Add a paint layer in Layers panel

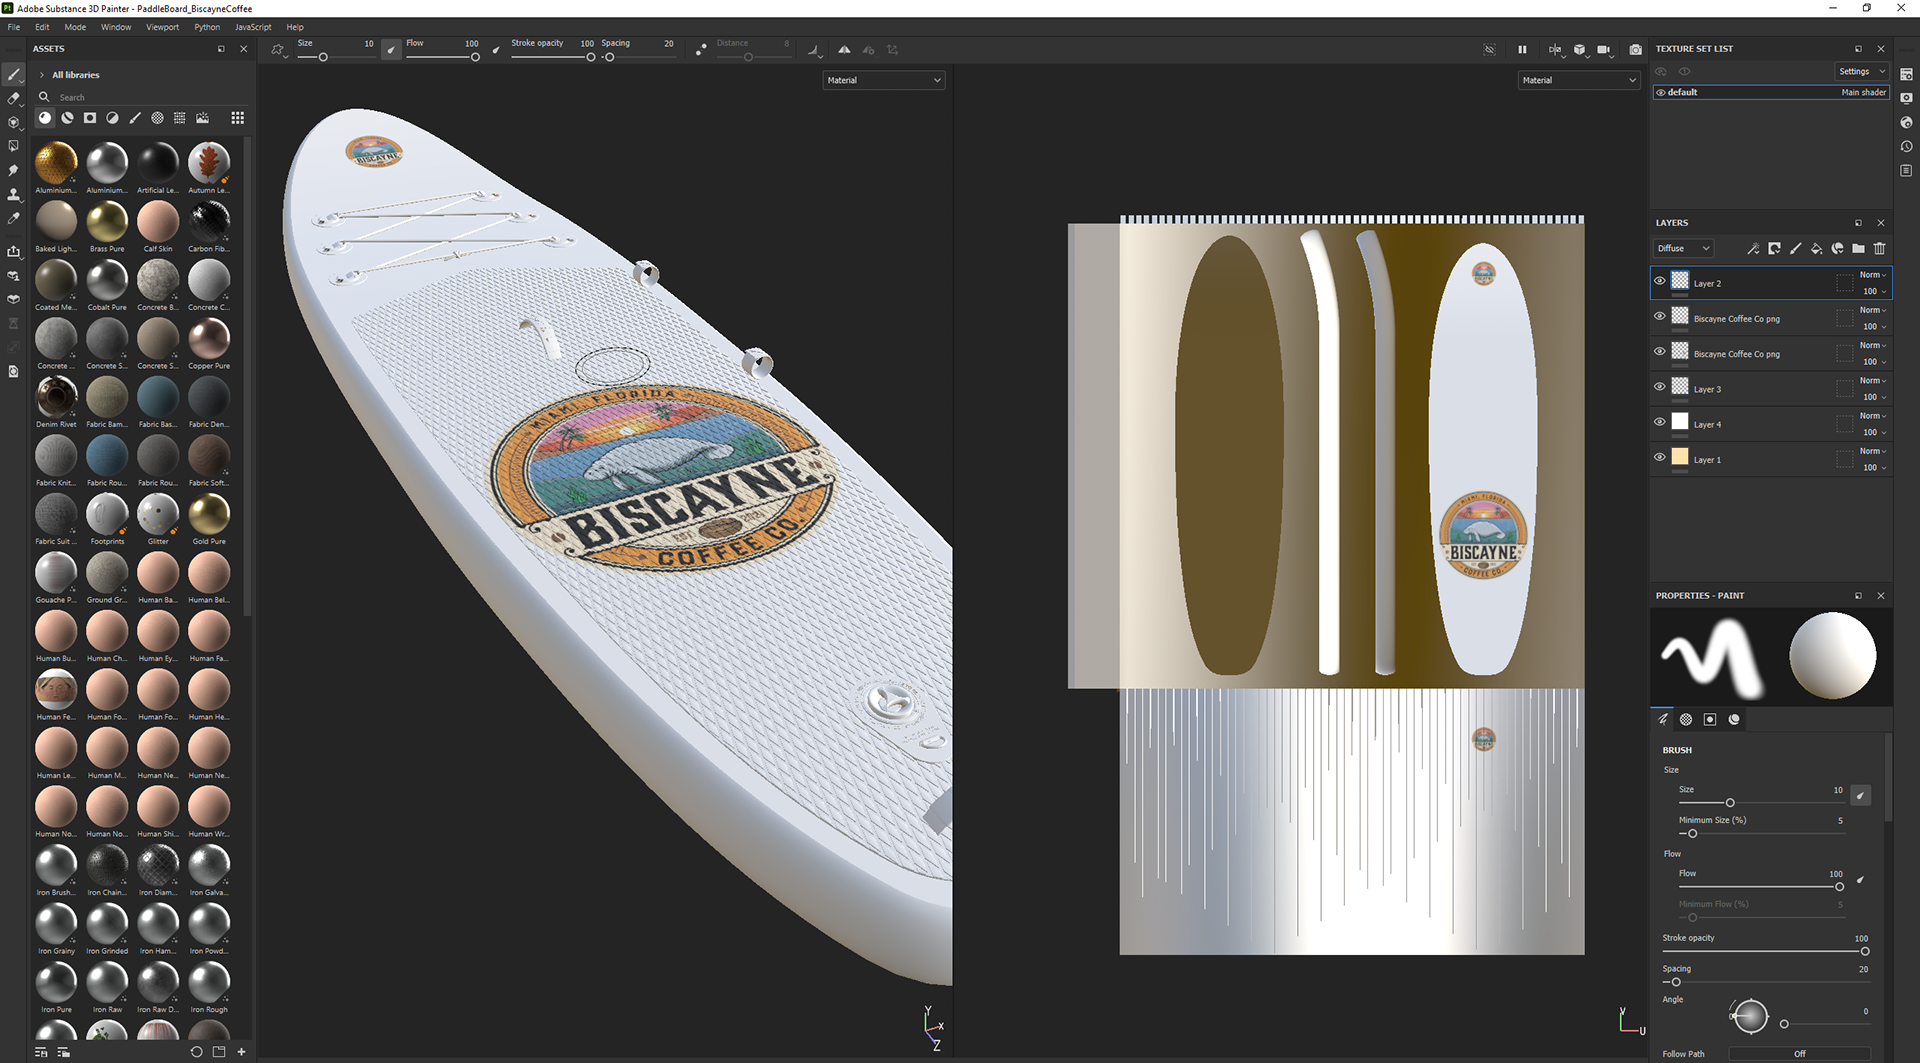point(1795,248)
